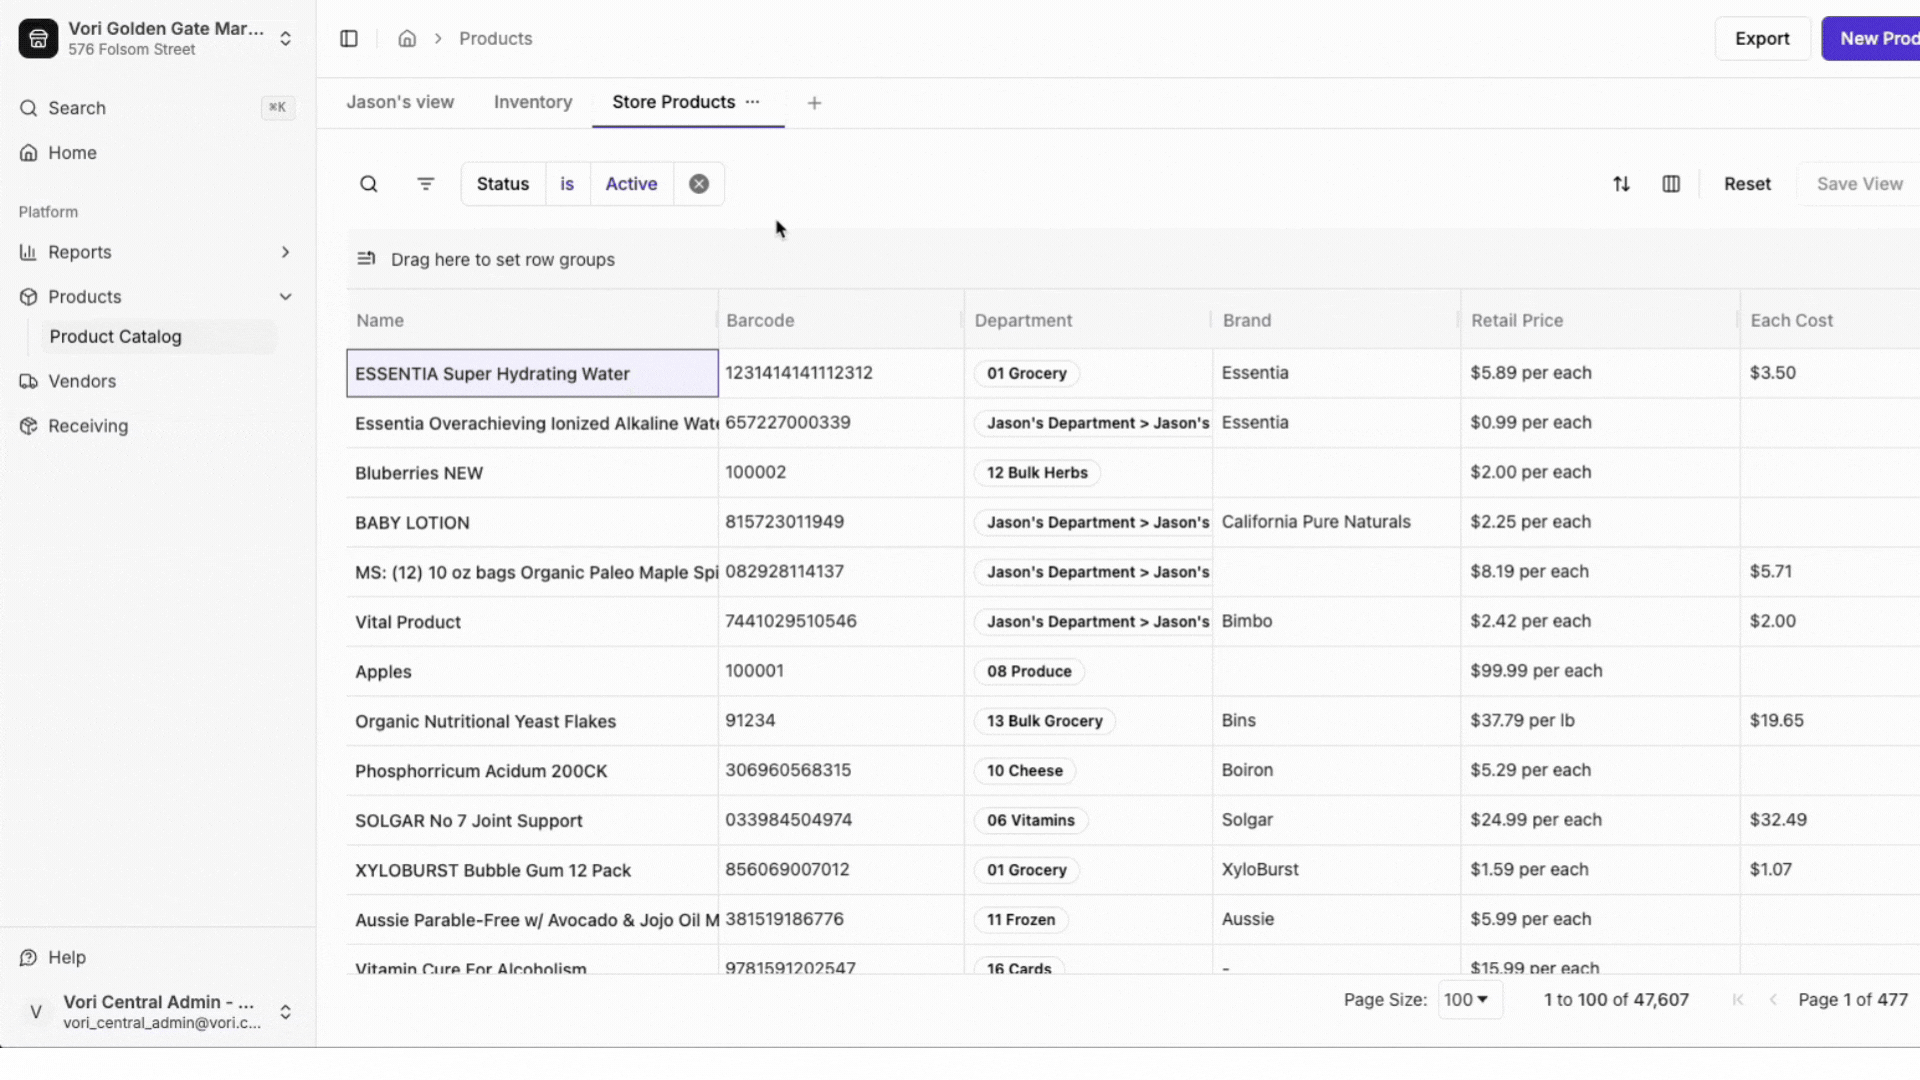
Task: Open the sort icon
Action: point(1621,184)
